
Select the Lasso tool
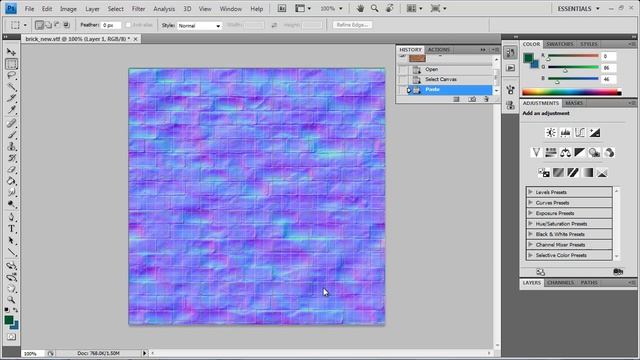(11, 76)
